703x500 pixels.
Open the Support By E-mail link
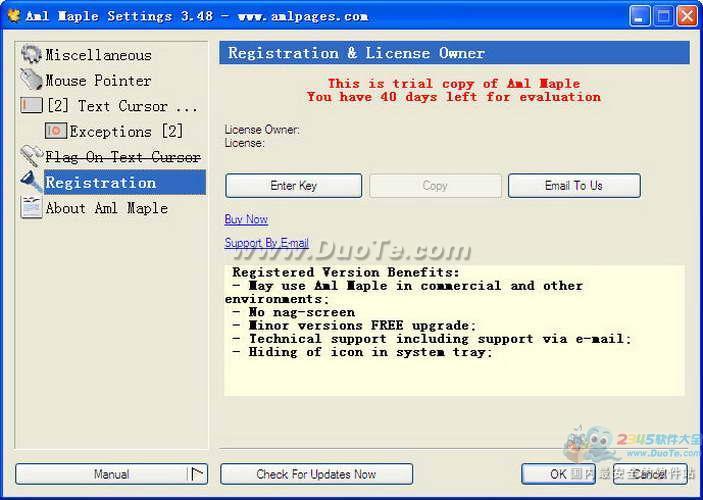click(266, 243)
